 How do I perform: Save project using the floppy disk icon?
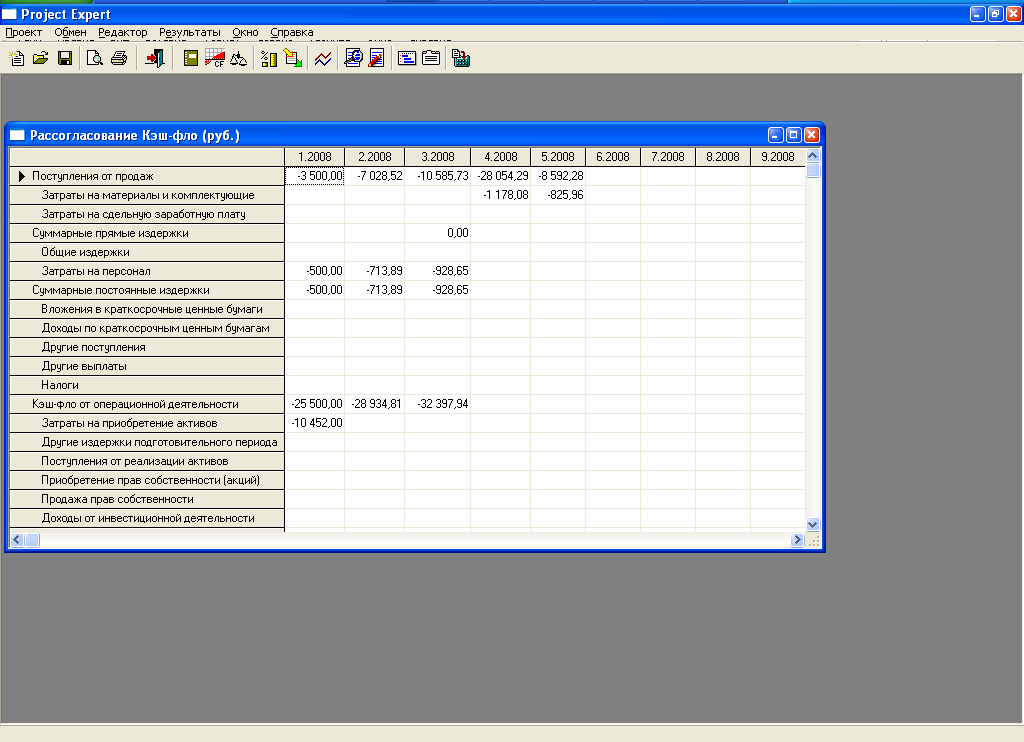64,59
